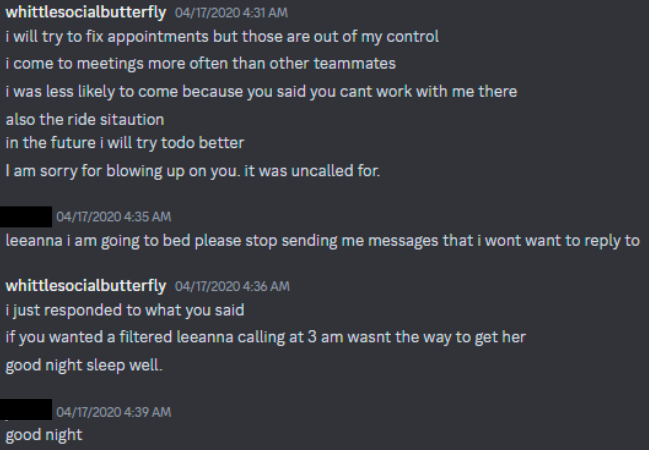Click the message about coming to meetings more often
The width and height of the screenshot is (649, 450).
tap(200, 64)
